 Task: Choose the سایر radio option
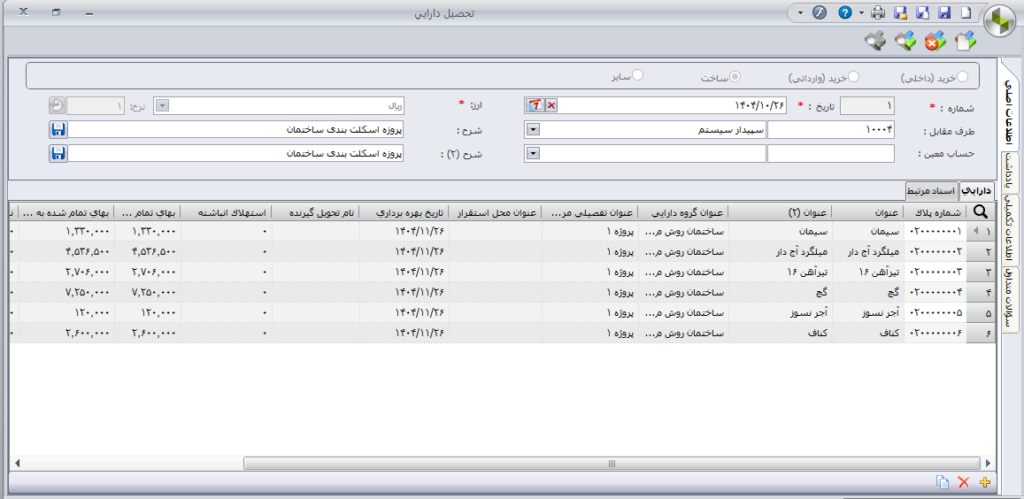[x=638, y=76]
